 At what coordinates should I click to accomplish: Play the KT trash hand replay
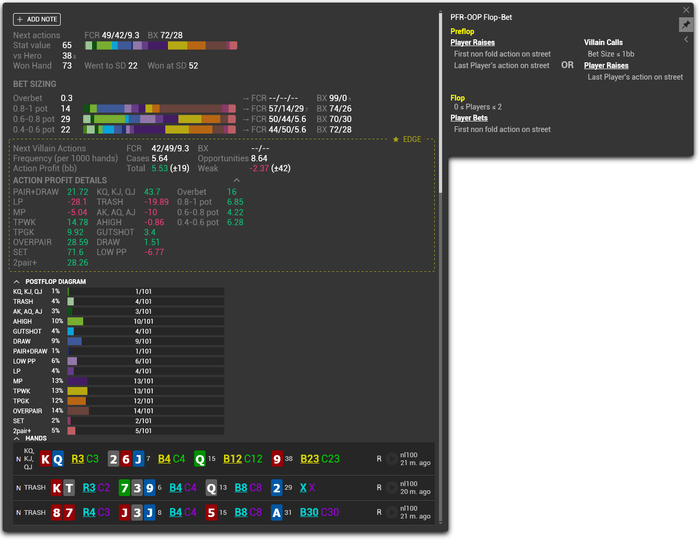coord(392,488)
